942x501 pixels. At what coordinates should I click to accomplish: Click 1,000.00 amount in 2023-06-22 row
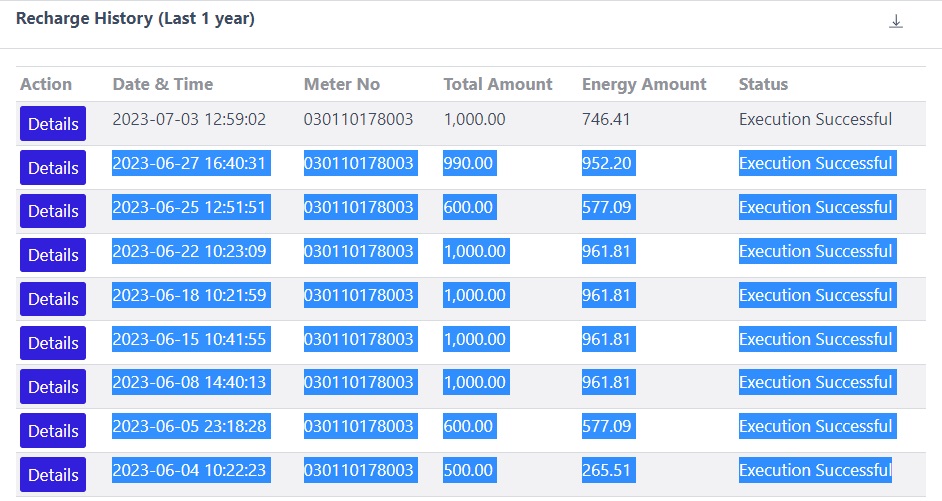click(x=476, y=251)
